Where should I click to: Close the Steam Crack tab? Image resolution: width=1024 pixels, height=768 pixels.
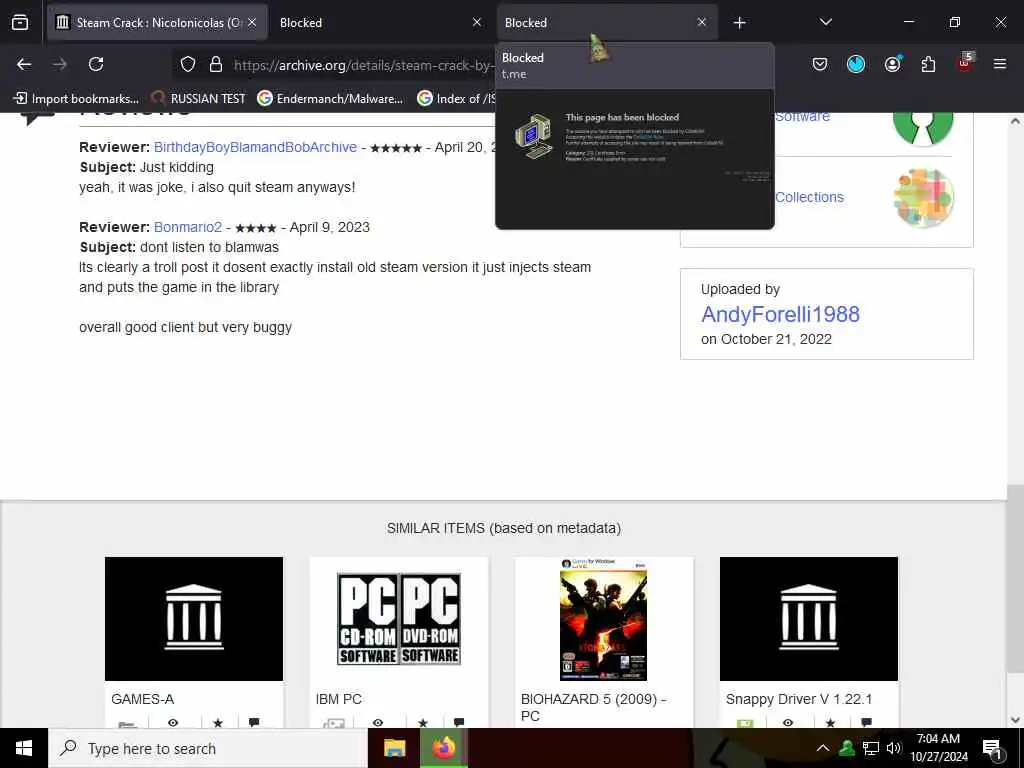[252, 22]
